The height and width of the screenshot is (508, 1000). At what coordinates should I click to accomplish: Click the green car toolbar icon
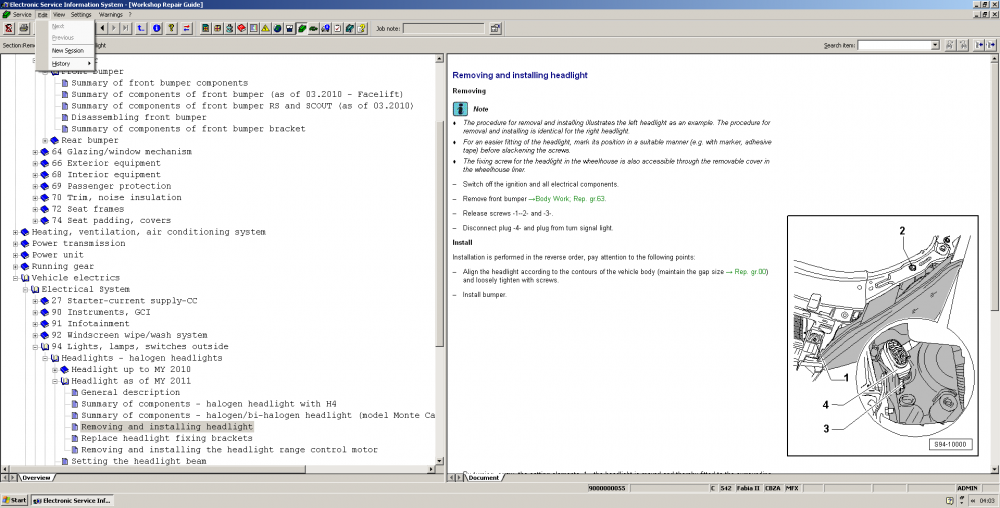click(314, 28)
